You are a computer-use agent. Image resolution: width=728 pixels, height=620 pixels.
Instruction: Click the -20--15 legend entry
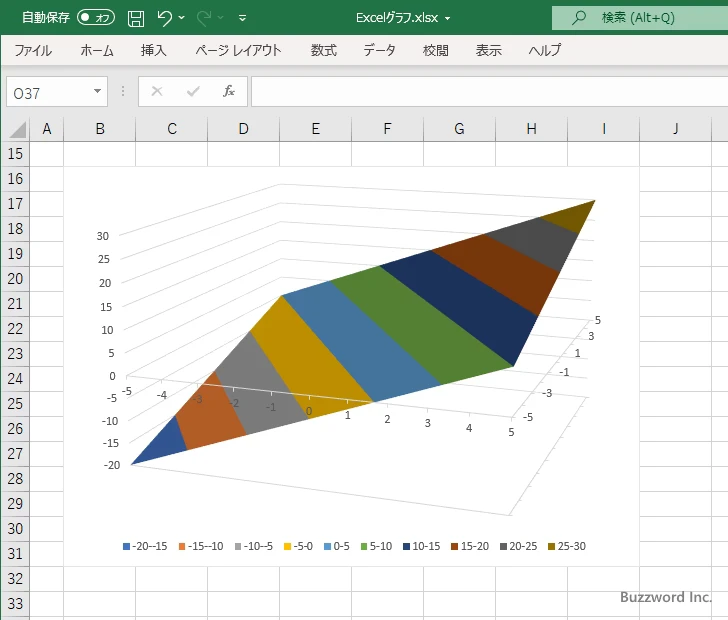(x=145, y=546)
